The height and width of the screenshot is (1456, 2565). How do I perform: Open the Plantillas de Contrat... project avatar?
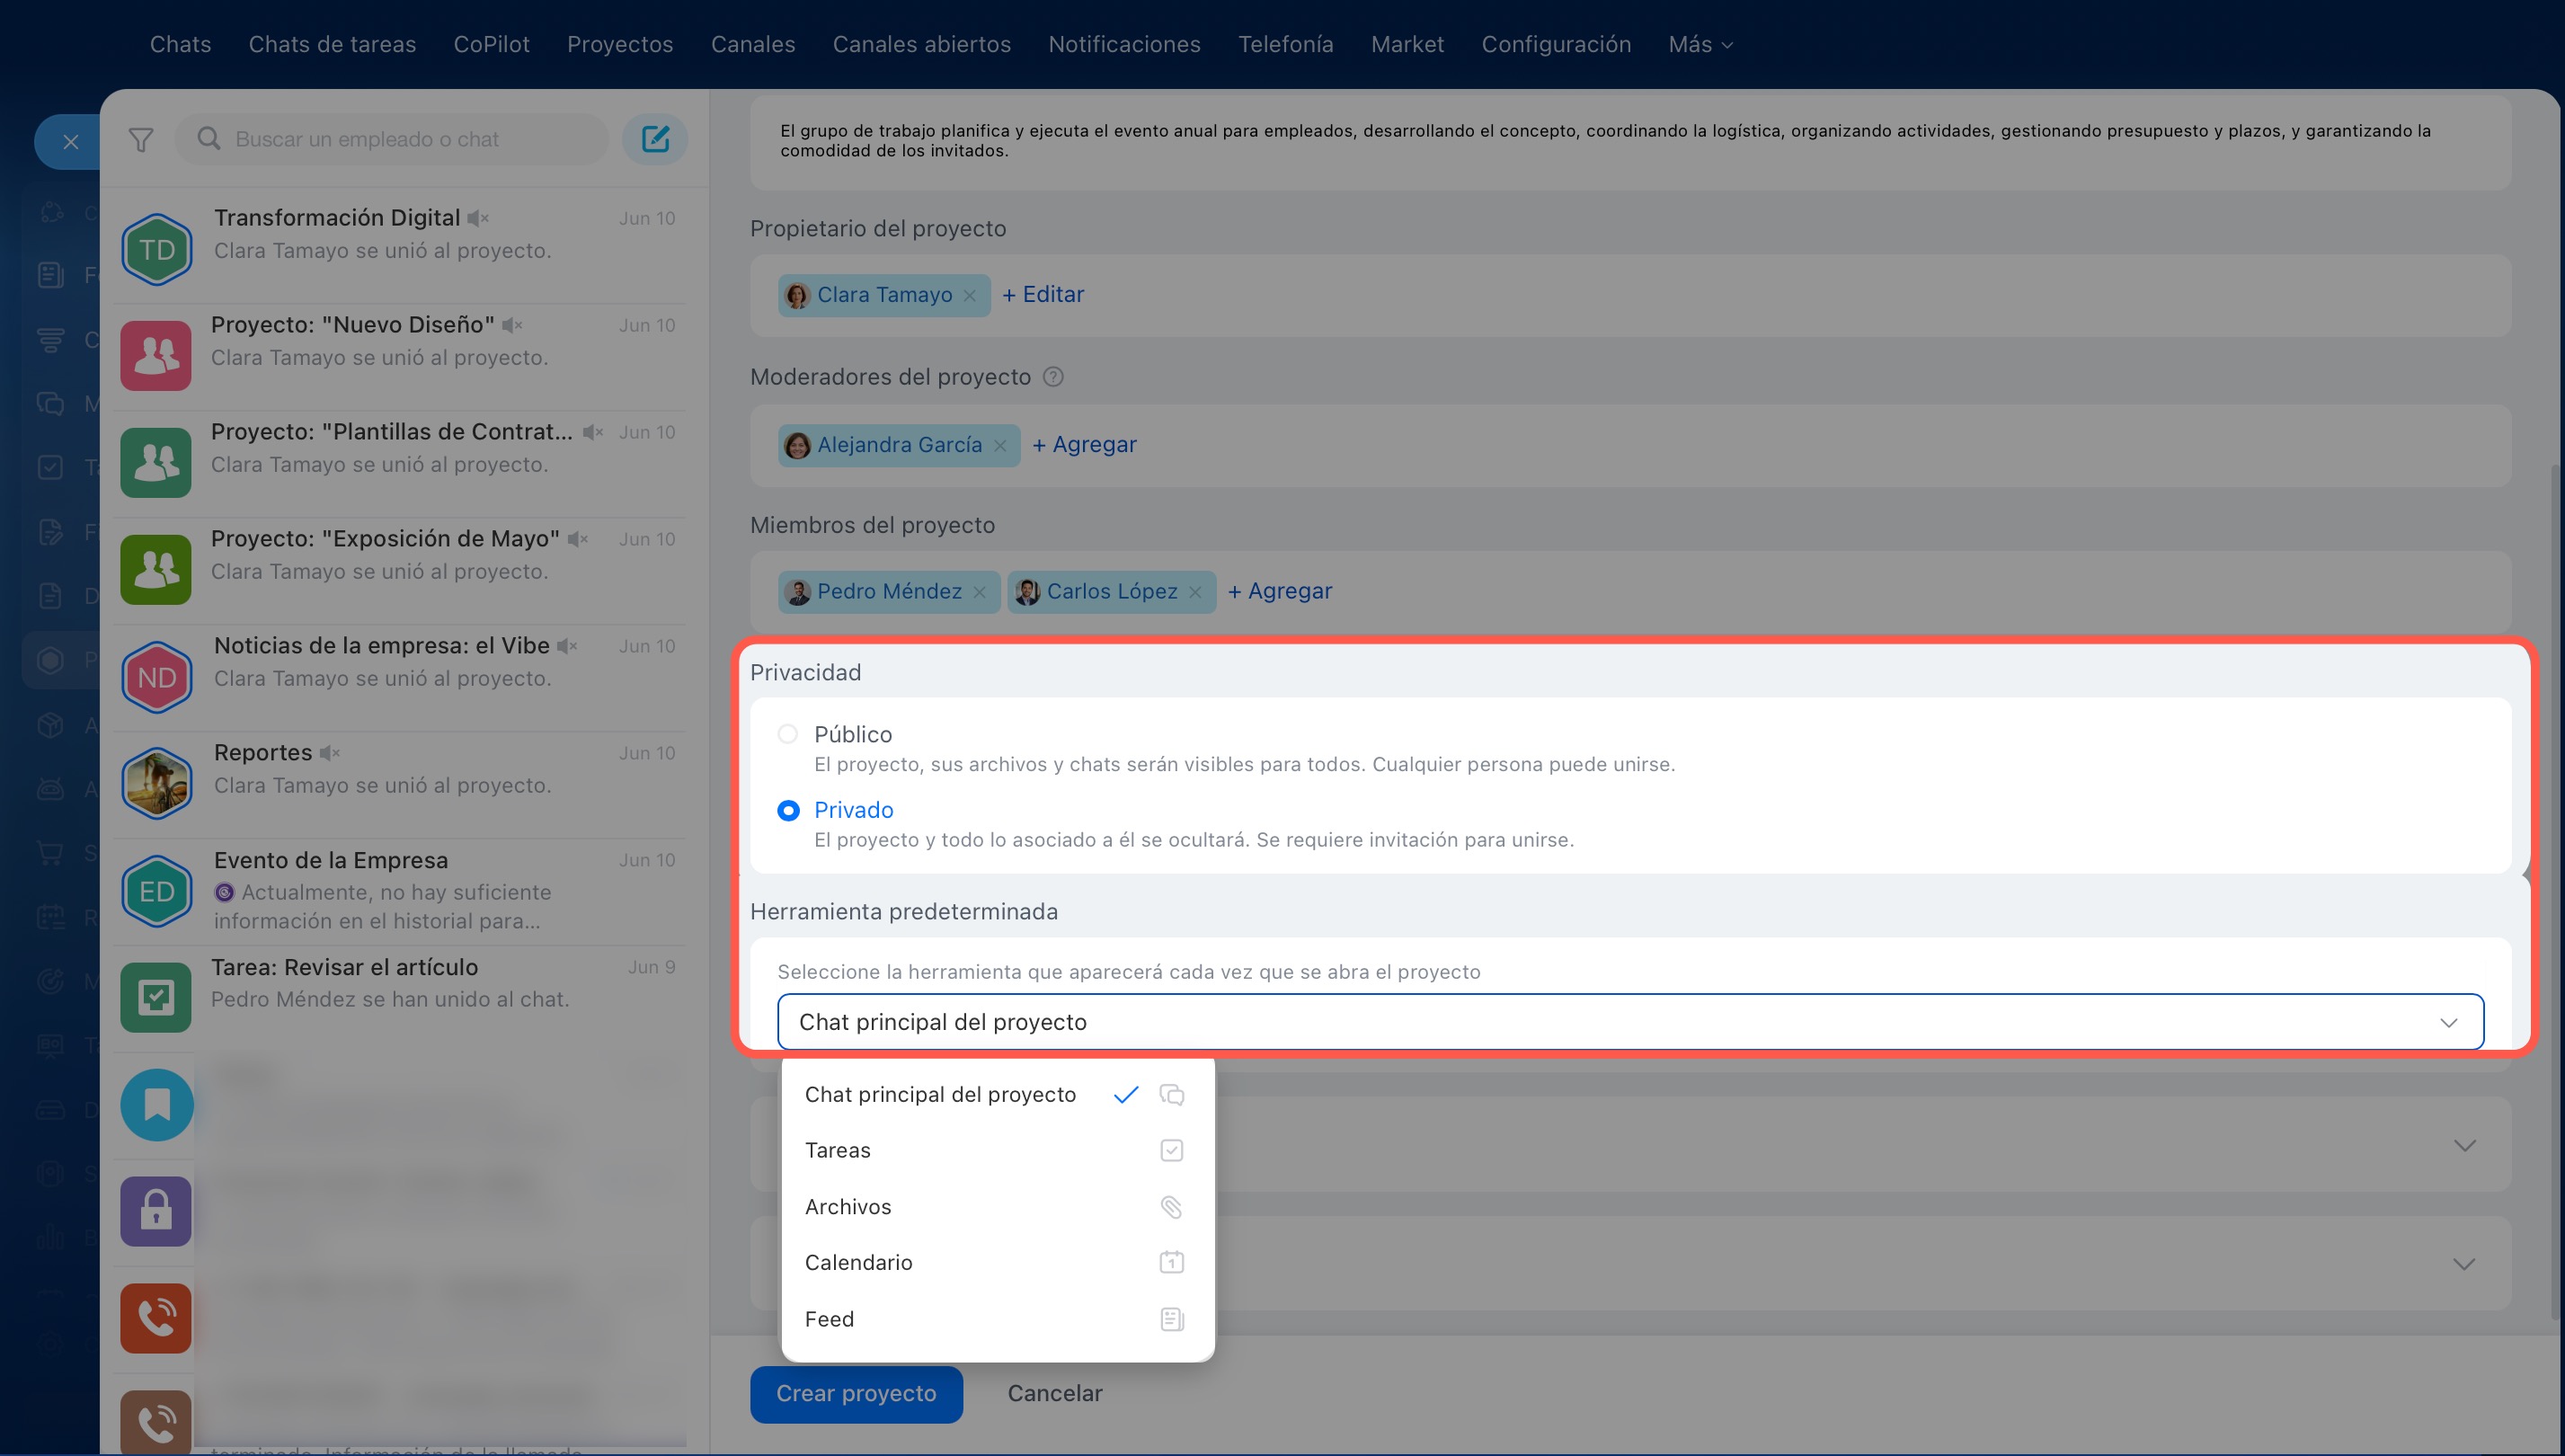[156, 462]
